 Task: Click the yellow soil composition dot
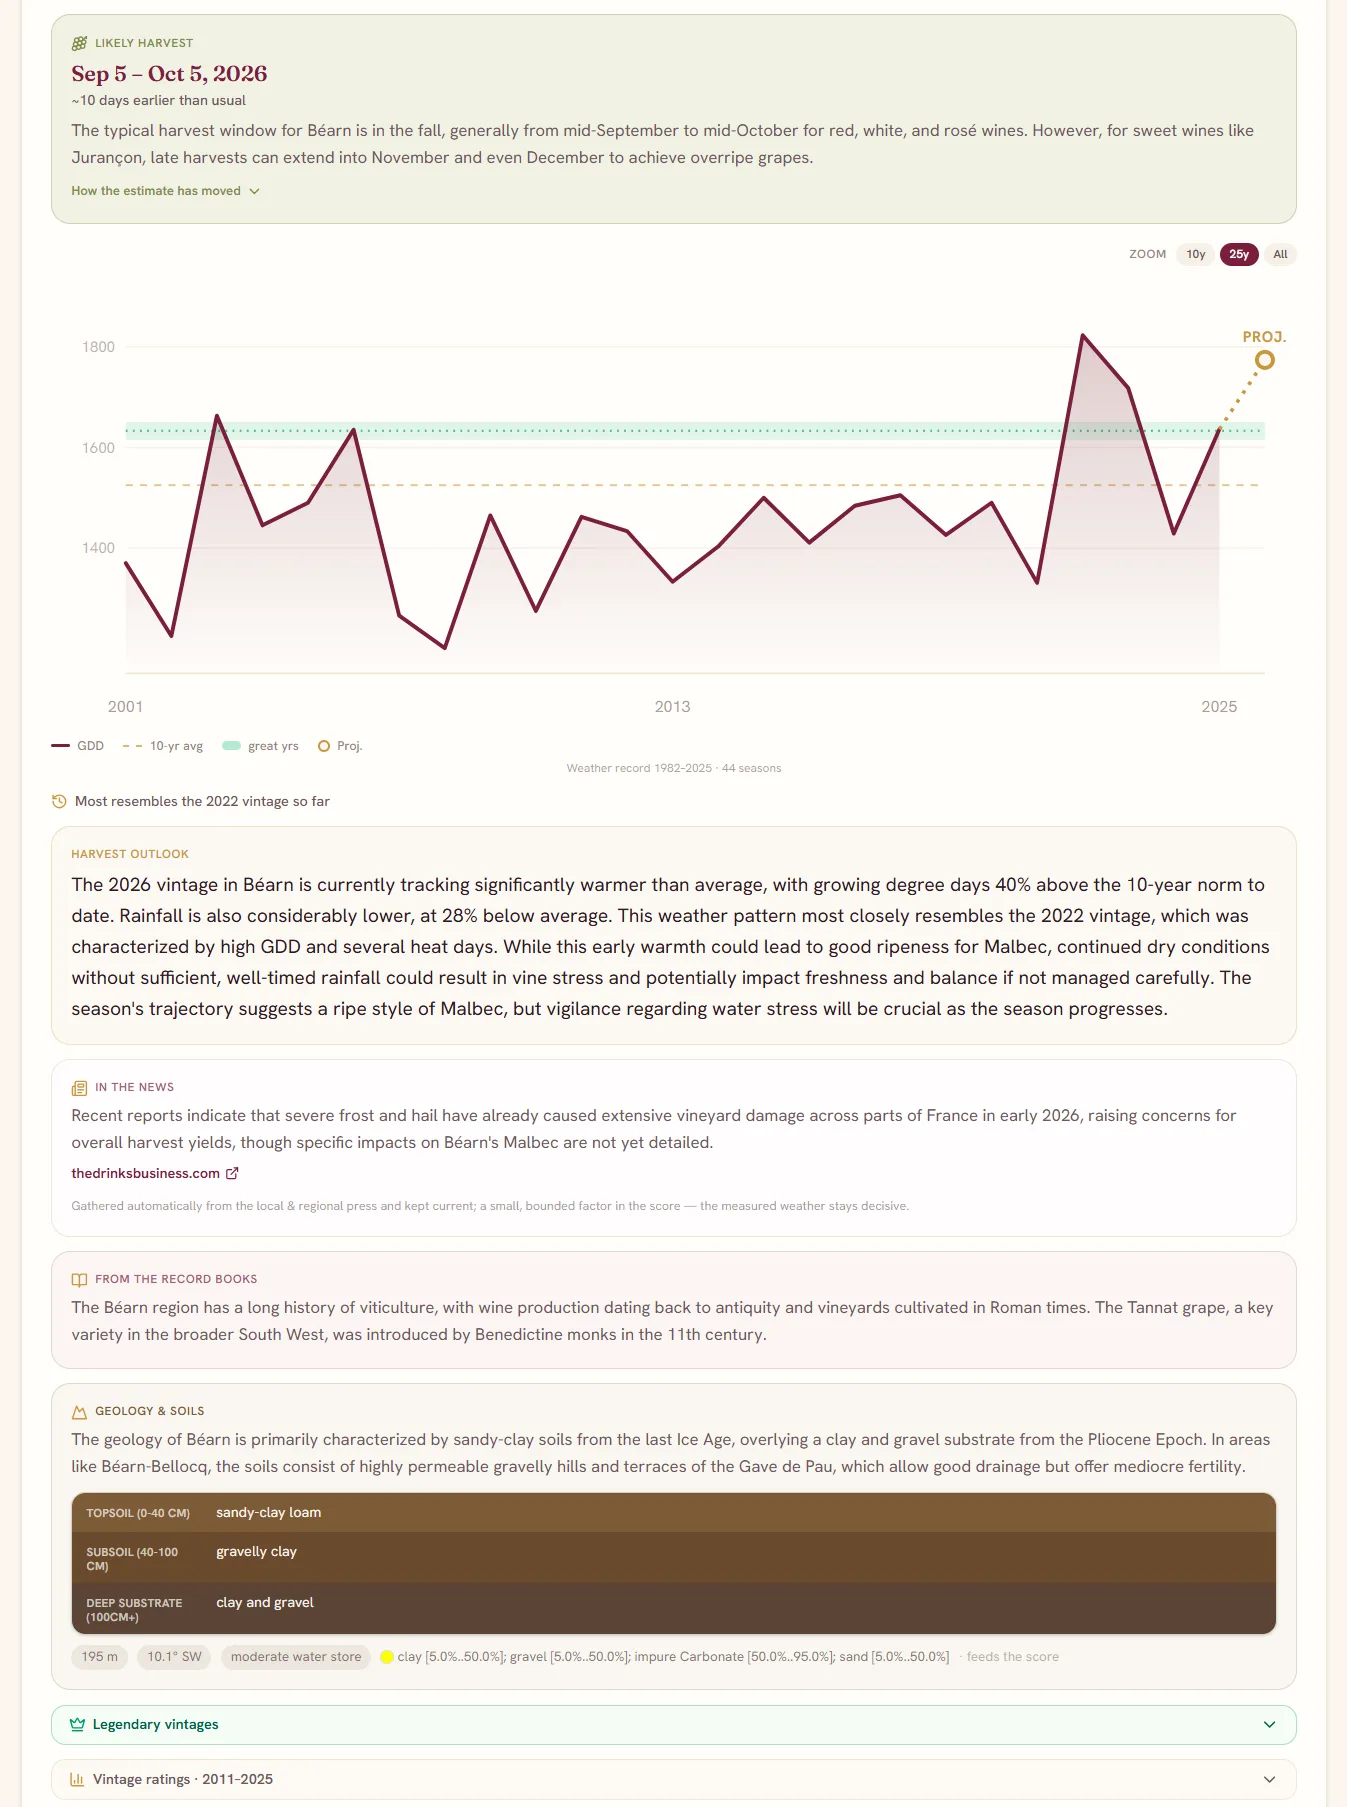pos(387,1657)
